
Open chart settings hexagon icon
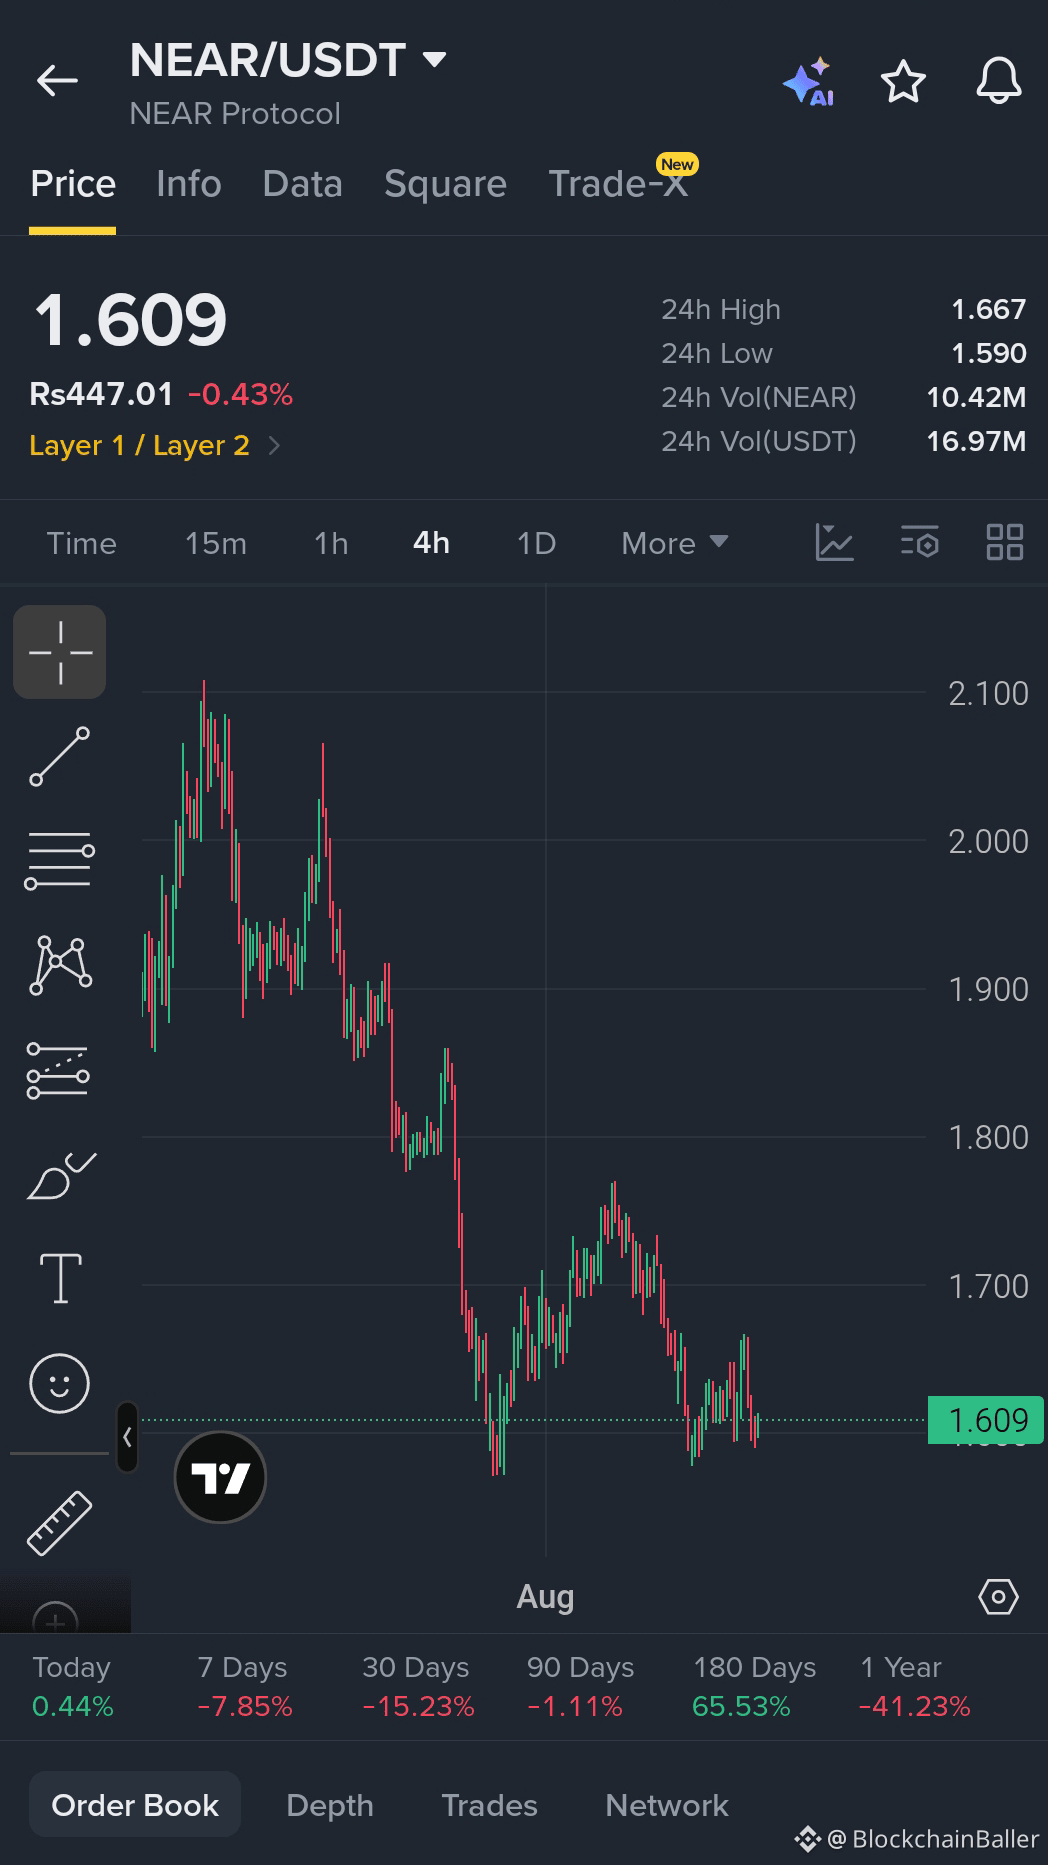[998, 1597]
